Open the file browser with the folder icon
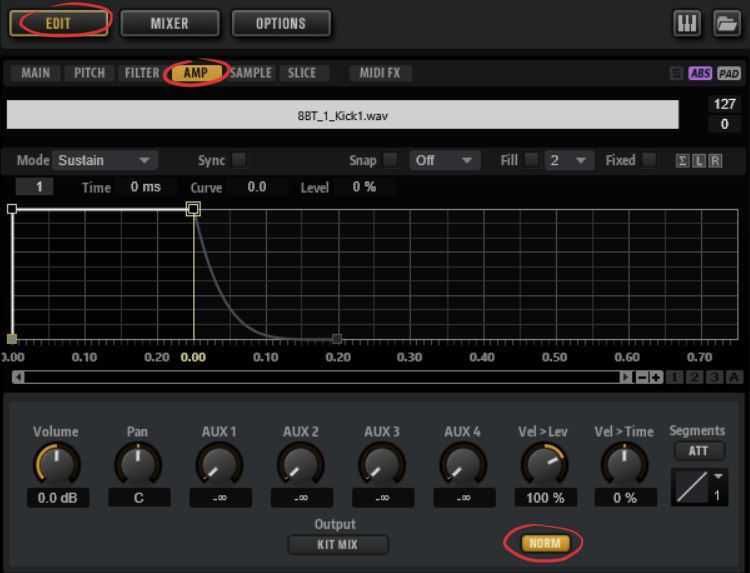750x573 pixels. point(726,23)
